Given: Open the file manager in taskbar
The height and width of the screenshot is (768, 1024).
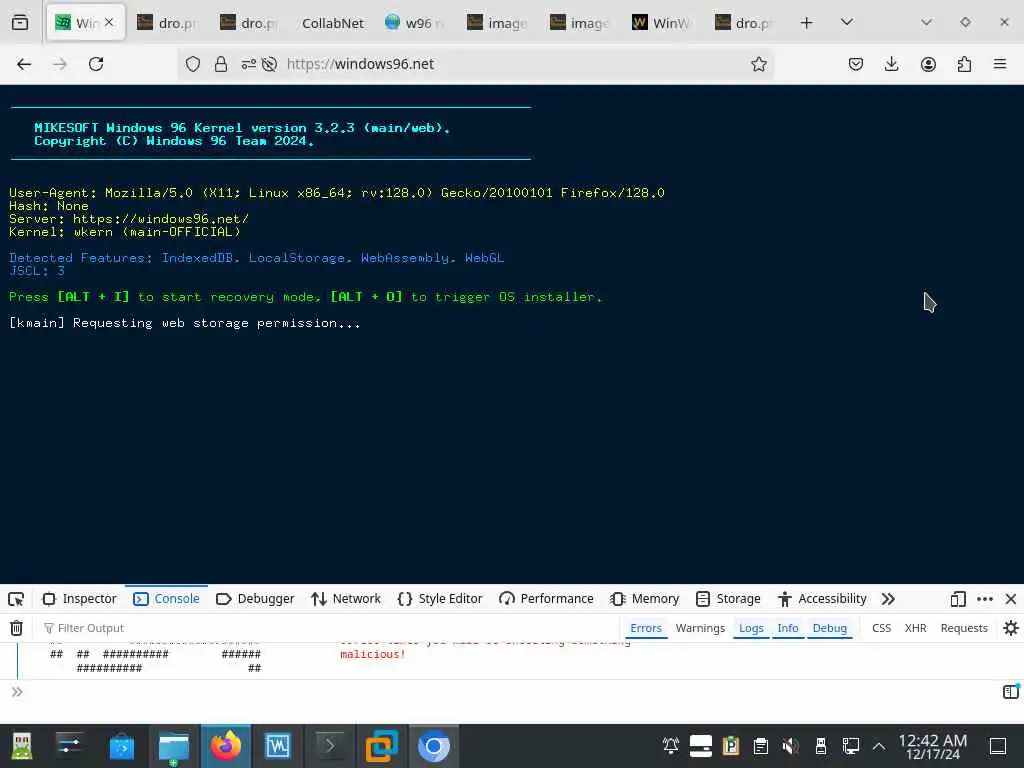Looking at the screenshot, I should point(174,746).
